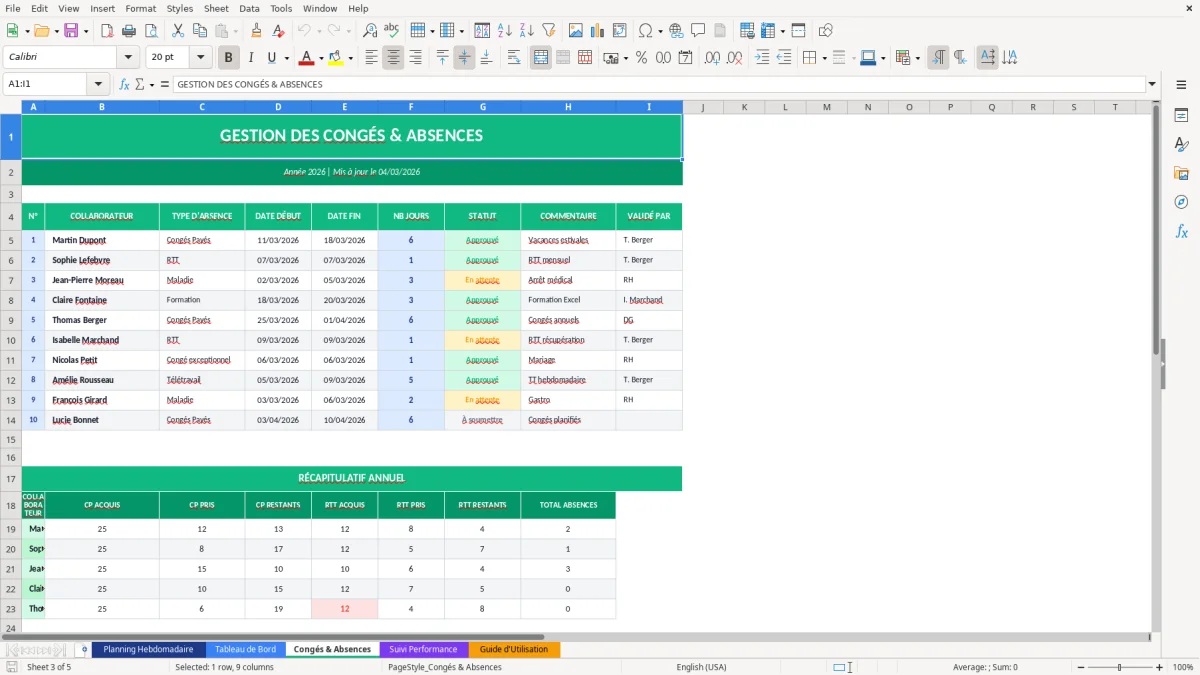Open the Conditional Formatting dropdown arrow
The height and width of the screenshot is (675, 1200).
tap(918, 58)
